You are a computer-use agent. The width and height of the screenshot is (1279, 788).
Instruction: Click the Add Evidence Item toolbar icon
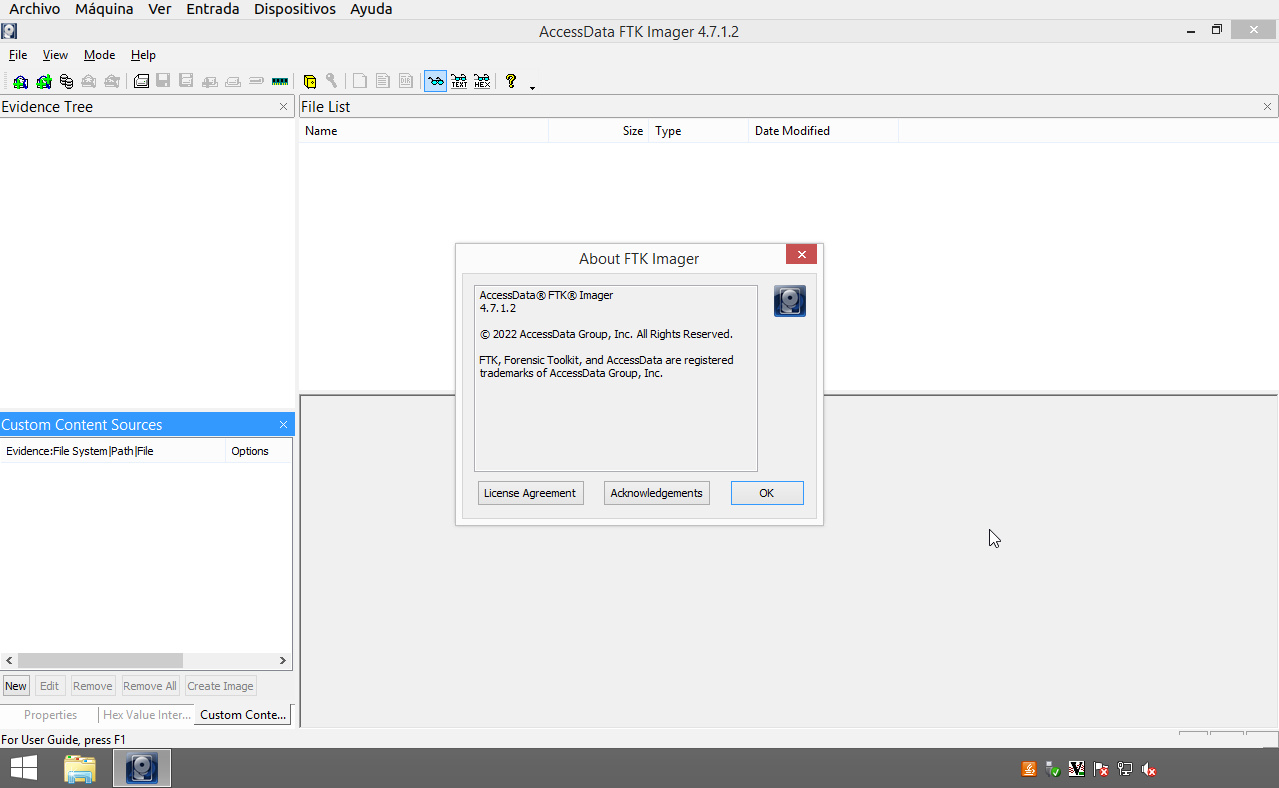click(20, 82)
